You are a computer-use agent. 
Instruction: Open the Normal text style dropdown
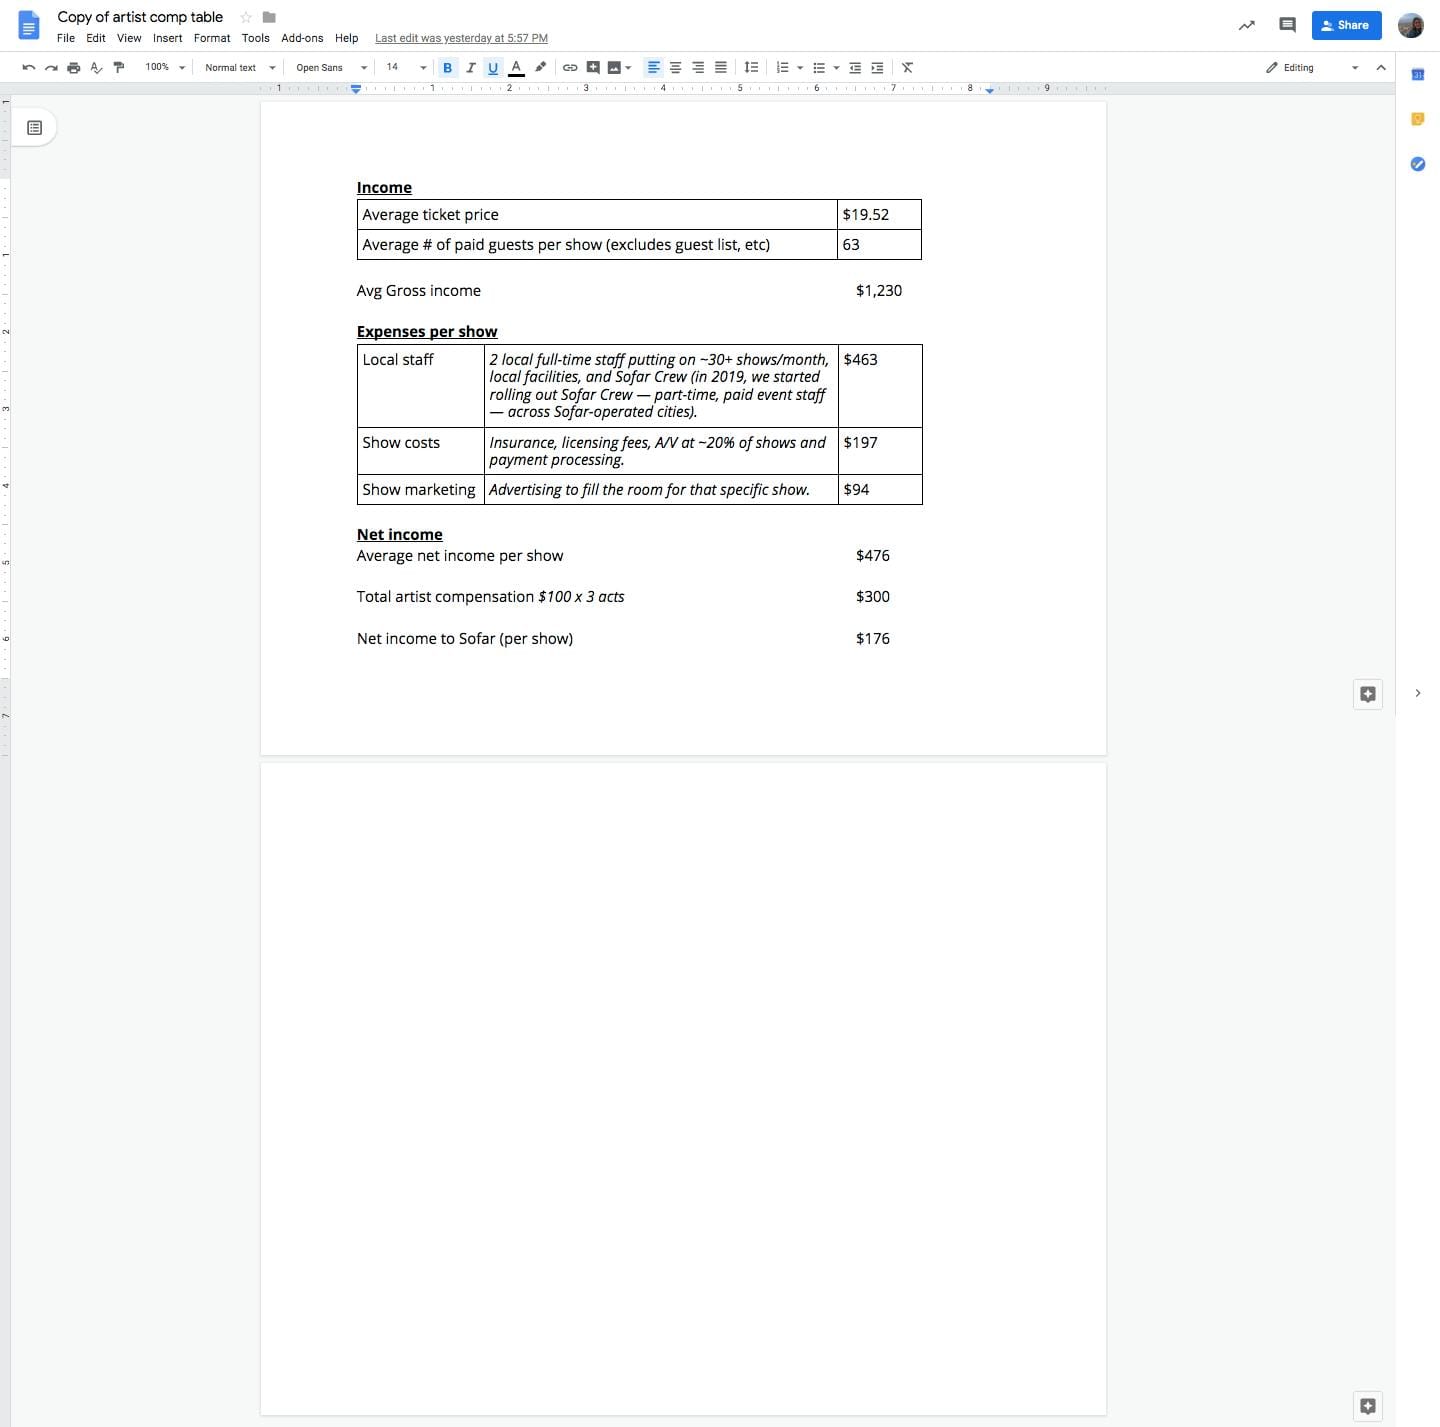coord(240,68)
